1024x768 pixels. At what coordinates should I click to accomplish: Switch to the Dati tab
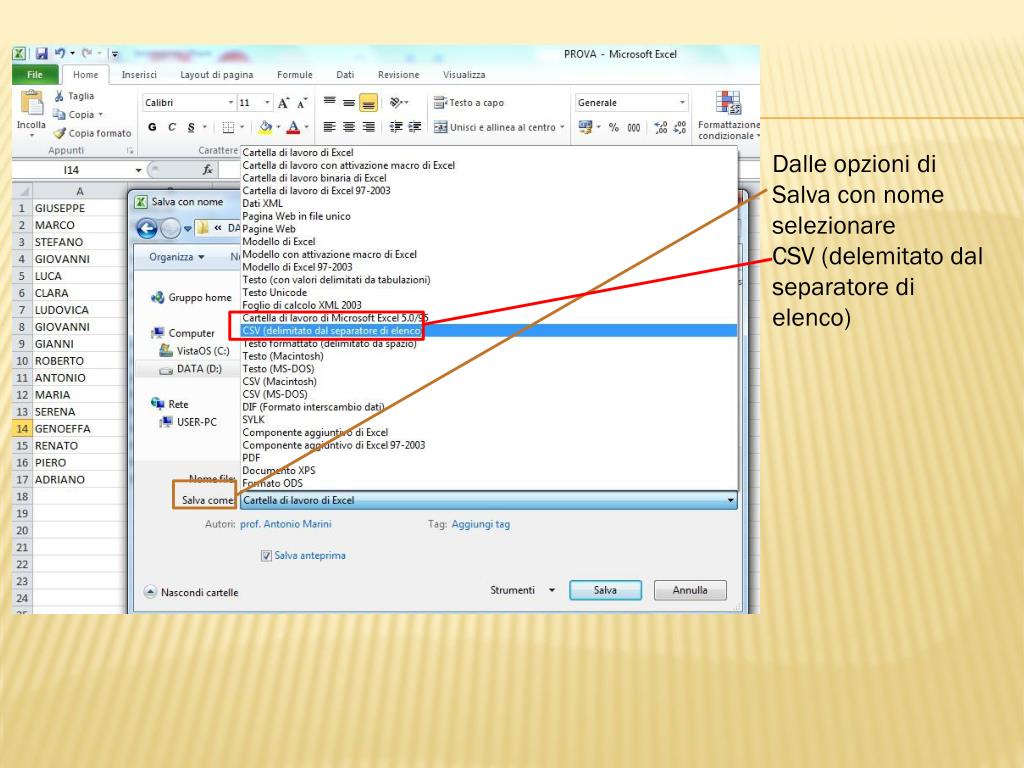coord(345,74)
